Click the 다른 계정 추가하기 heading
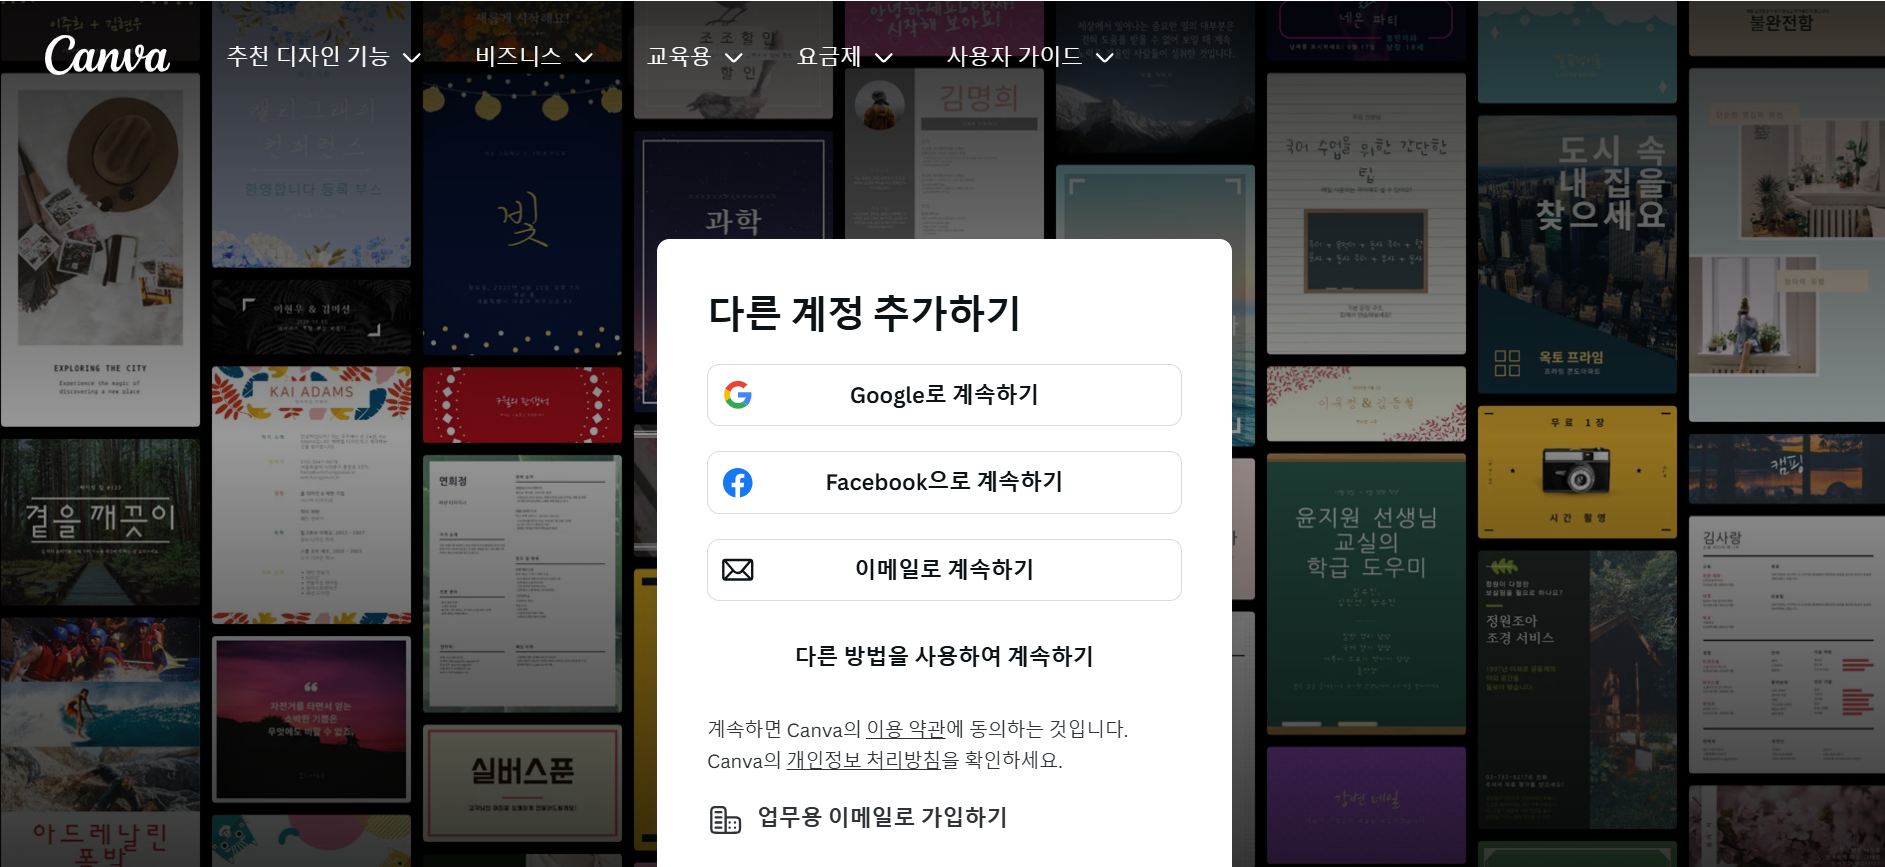The height and width of the screenshot is (867, 1885). tap(864, 313)
